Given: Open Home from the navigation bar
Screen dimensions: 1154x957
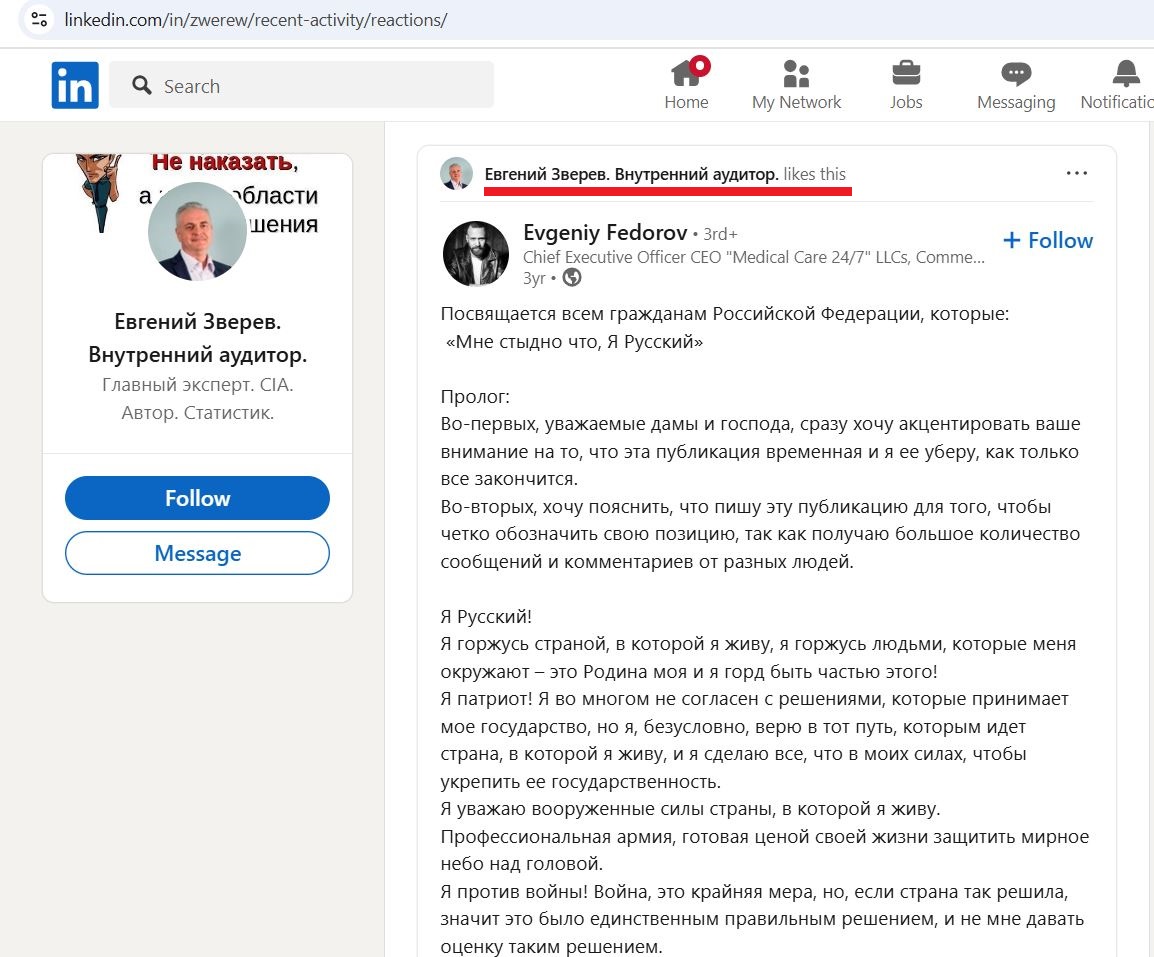Looking at the screenshot, I should click(687, 85).
